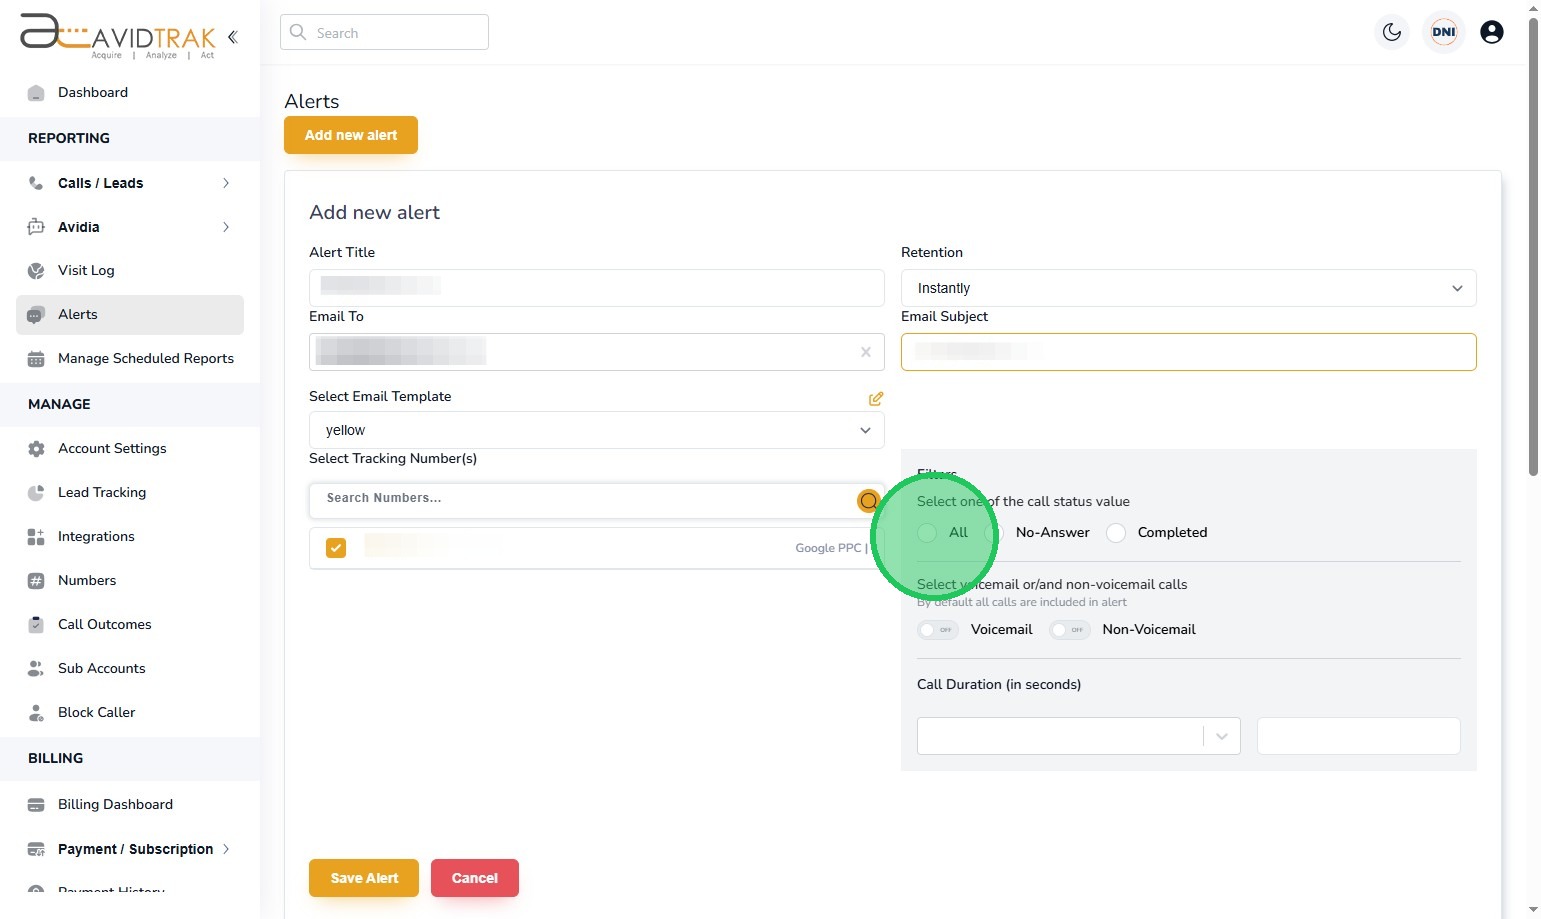Open Manage Scheduled Reports
This screenshot has height=919, width=1541.
tap(146, 358)
